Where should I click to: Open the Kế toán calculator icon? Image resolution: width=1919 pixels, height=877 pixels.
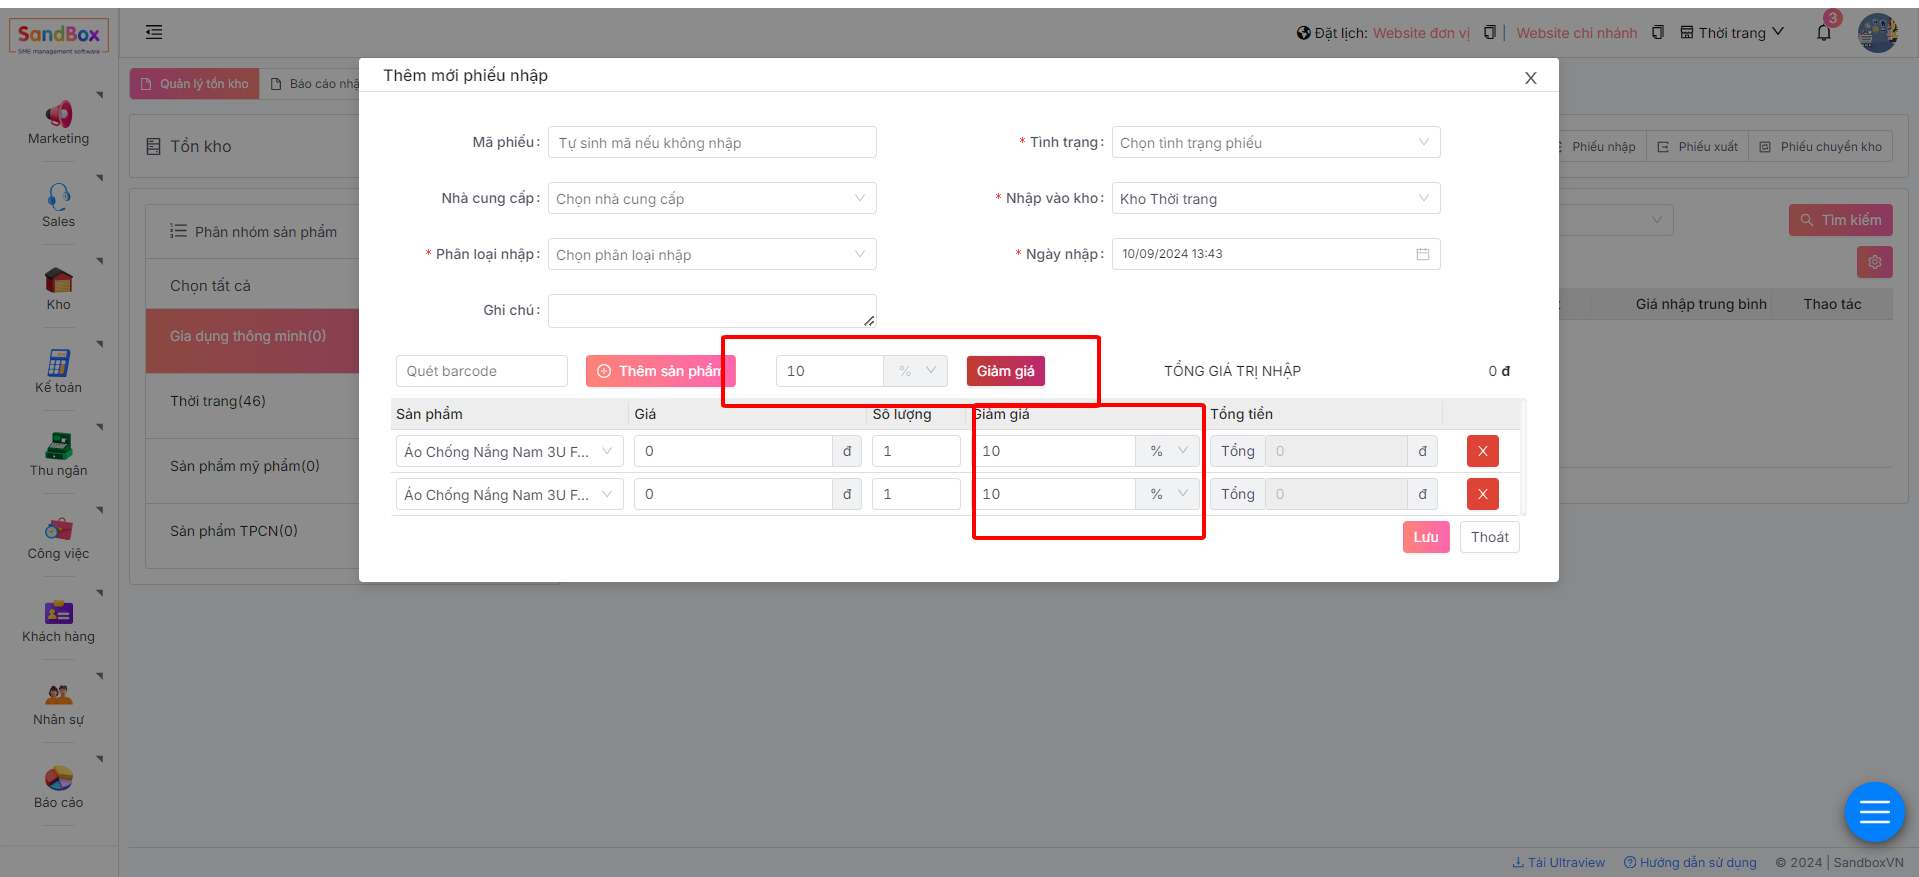tap(58, 363)
